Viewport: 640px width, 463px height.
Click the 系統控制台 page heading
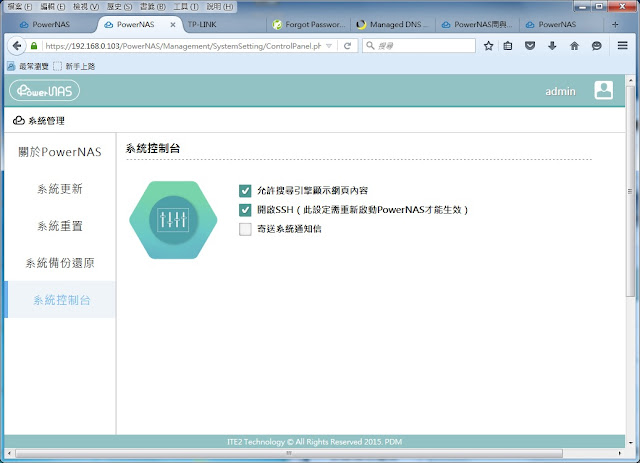tap(153, 148)
